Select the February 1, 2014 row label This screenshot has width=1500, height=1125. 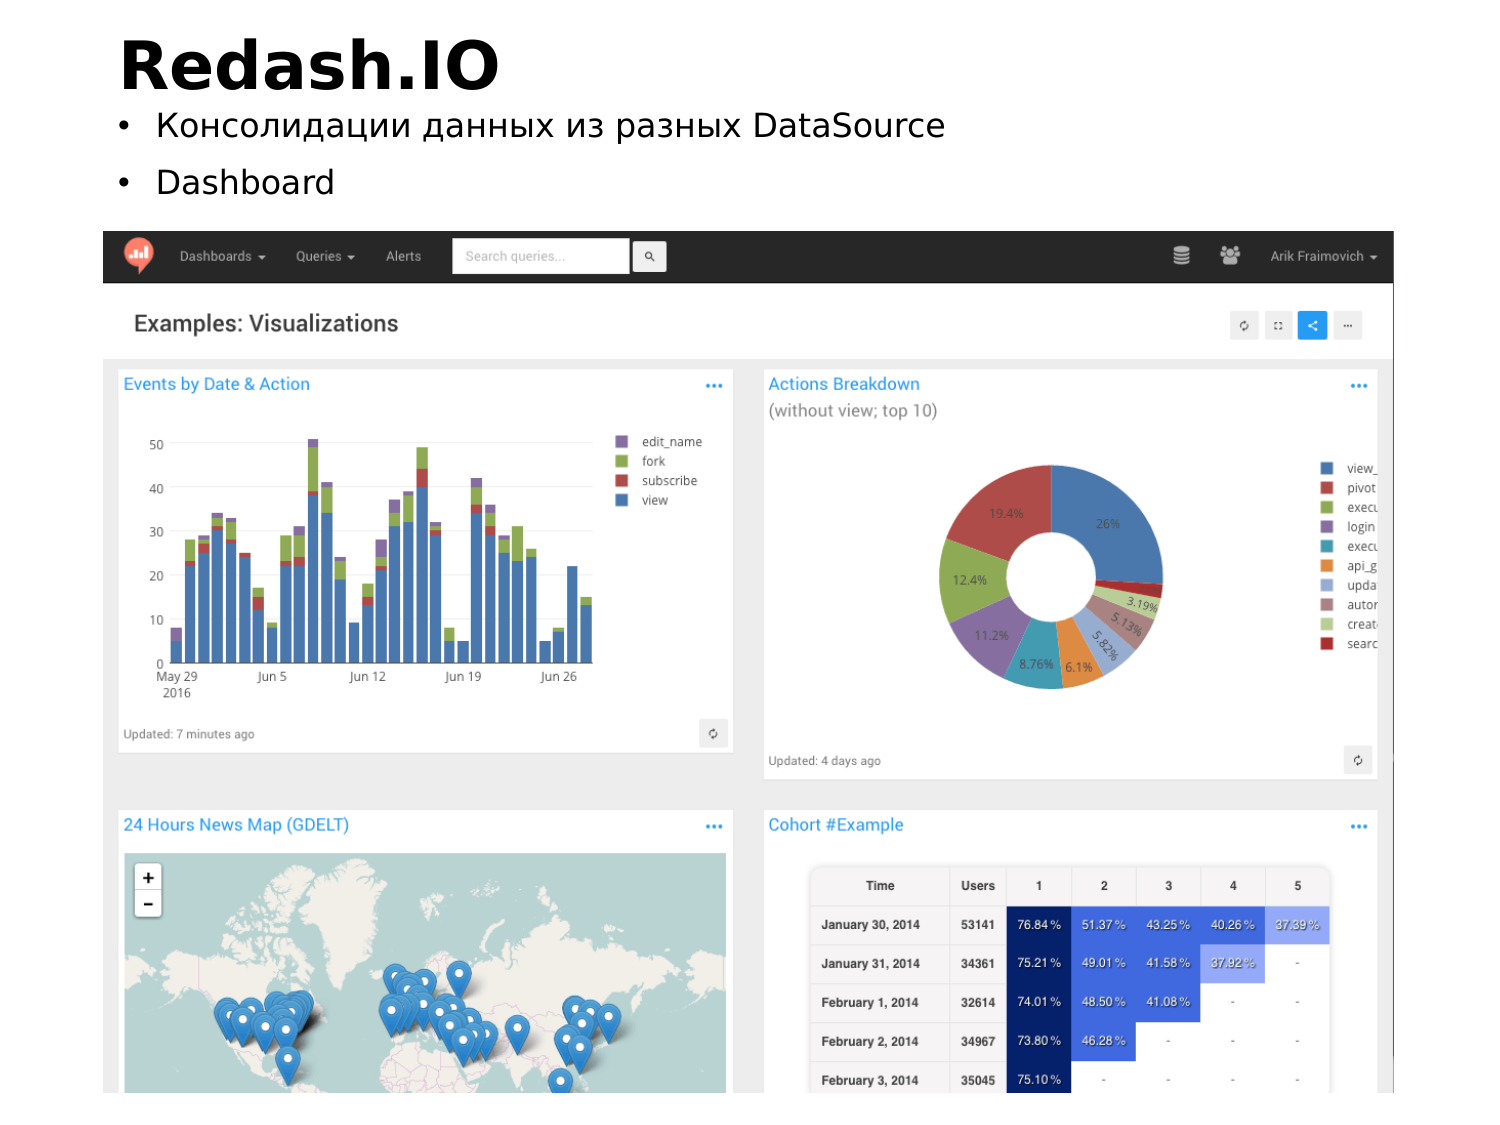coord(870,1003)
